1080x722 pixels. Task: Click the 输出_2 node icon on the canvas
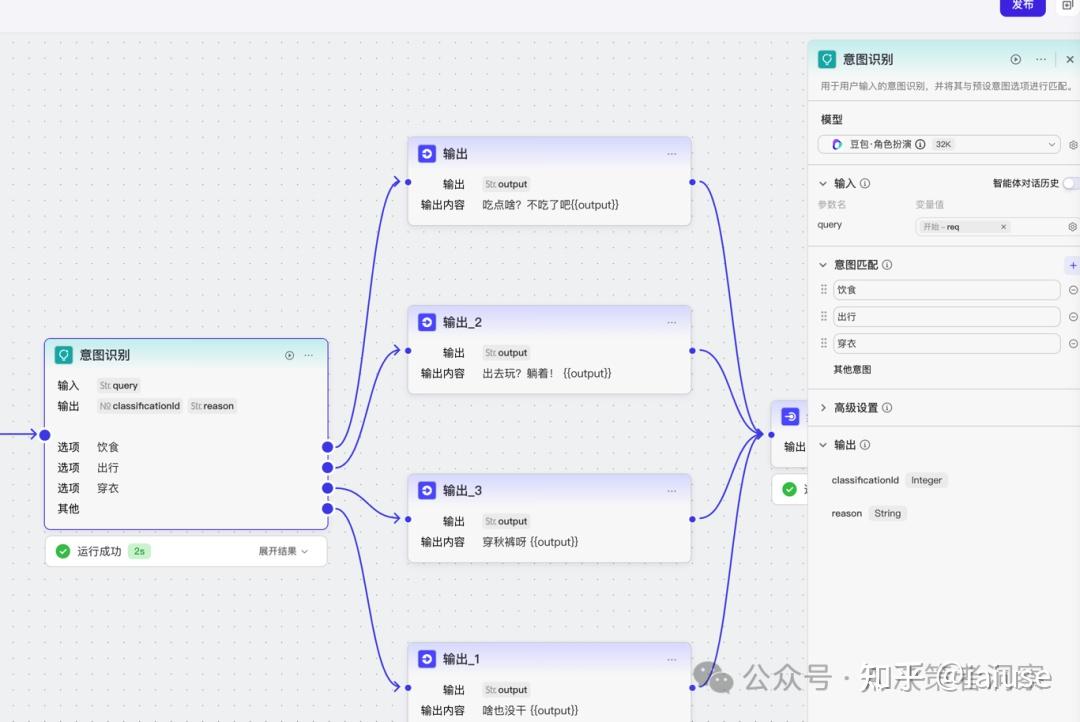(427, 322)
